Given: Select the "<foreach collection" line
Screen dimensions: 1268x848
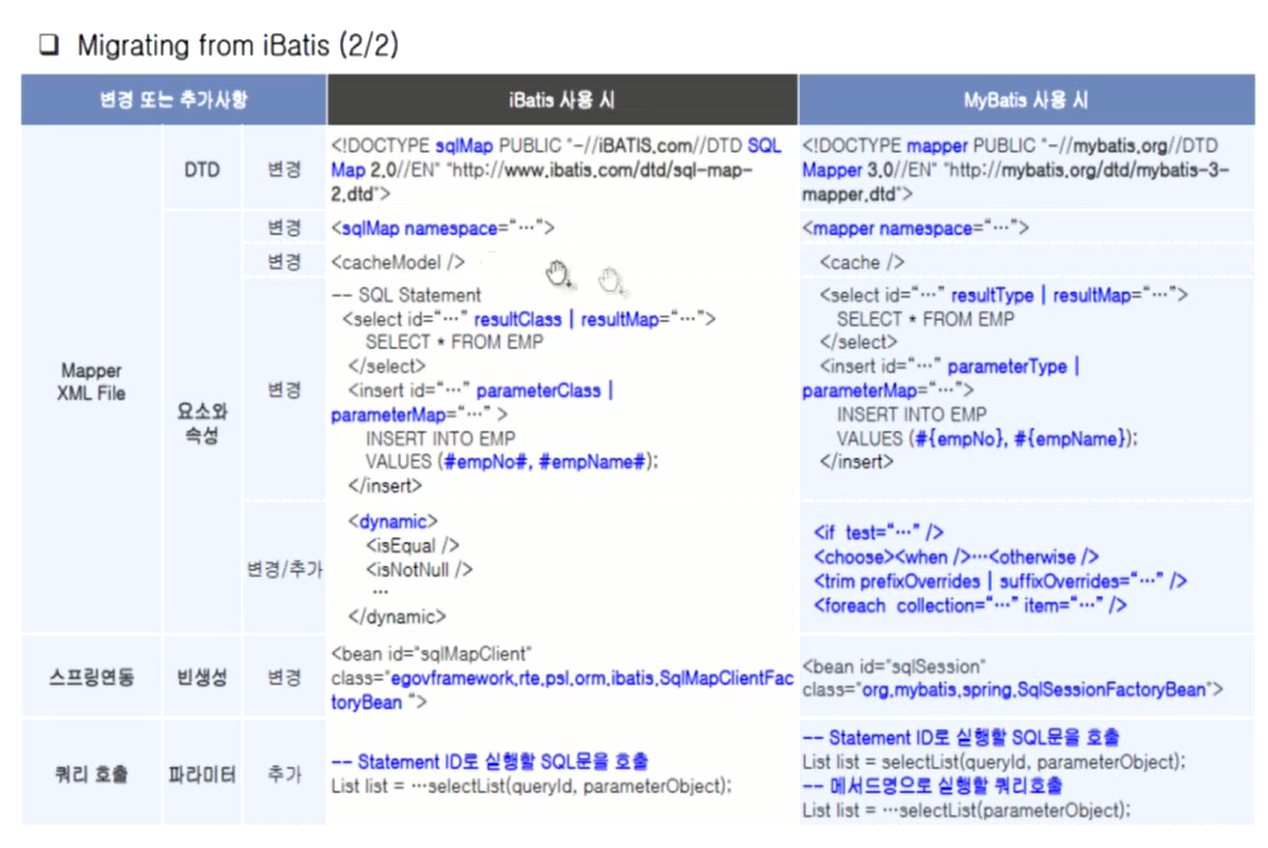Looking at the screenshot, I should (970, 605).
